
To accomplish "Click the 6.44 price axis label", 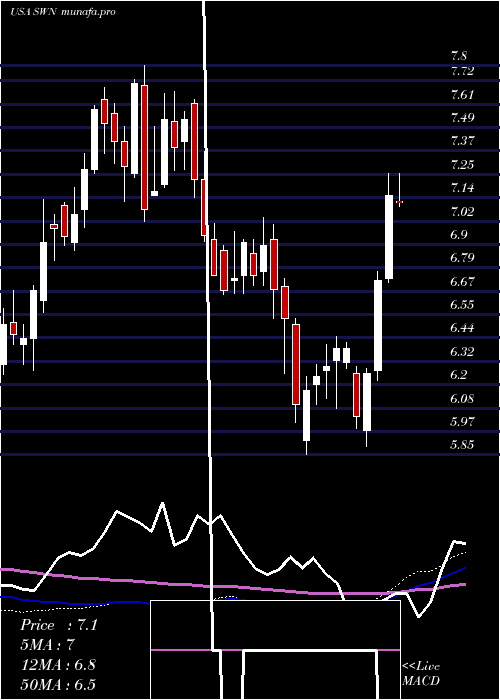I will point(462,328).
